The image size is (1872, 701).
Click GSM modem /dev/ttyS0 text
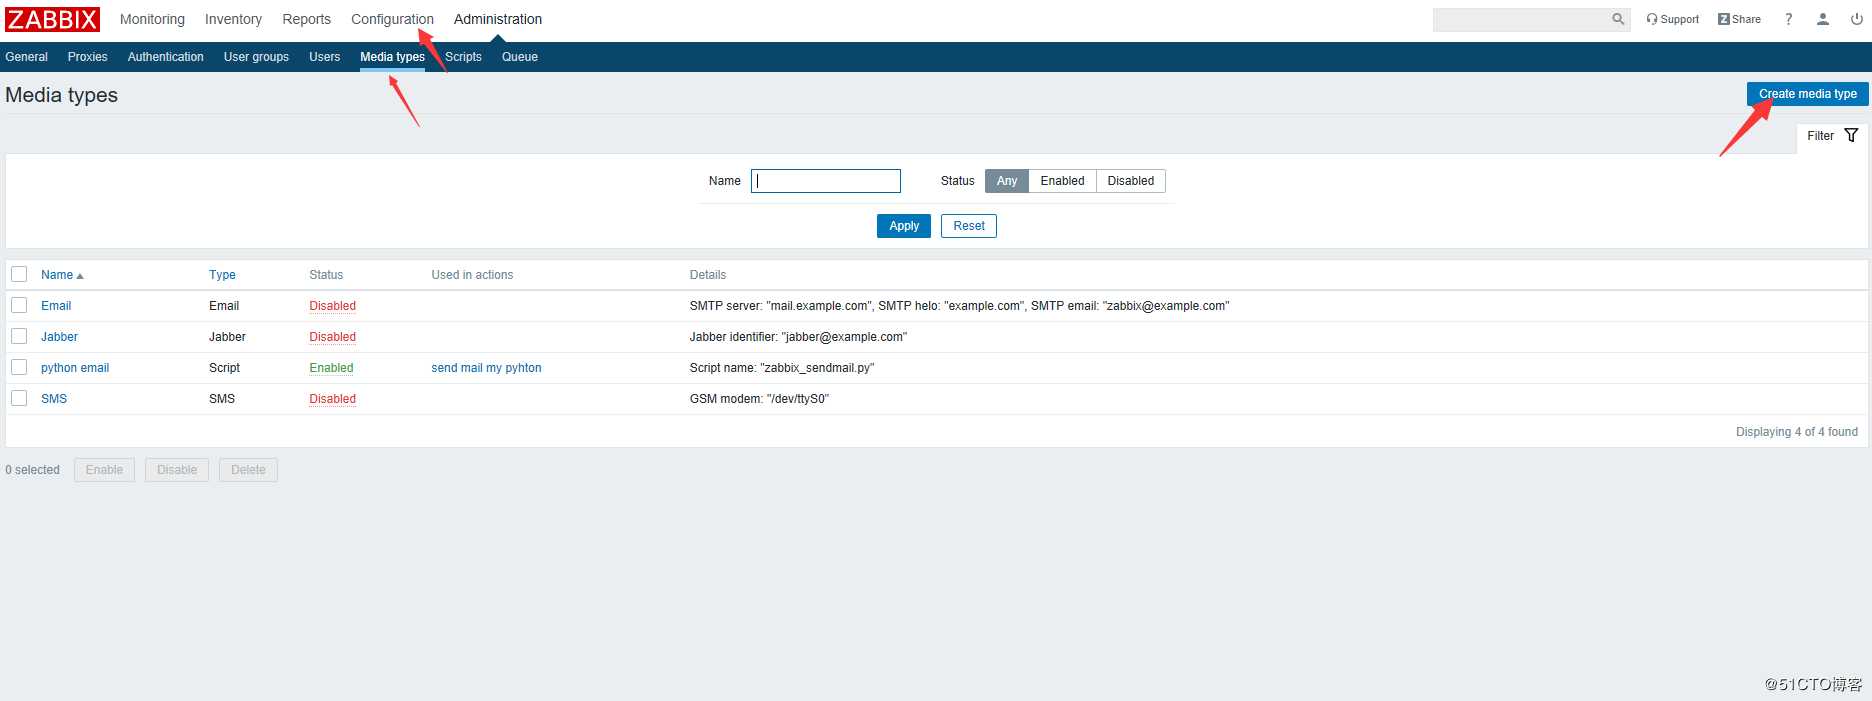[759, 399]
